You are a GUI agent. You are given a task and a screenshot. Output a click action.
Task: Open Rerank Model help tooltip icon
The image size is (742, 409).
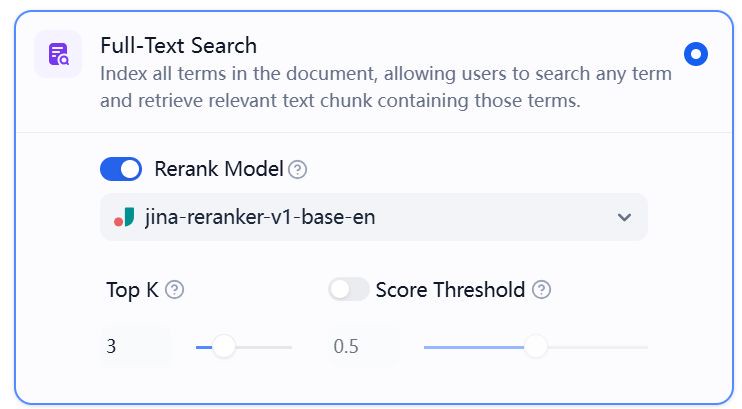pos(298,169)
